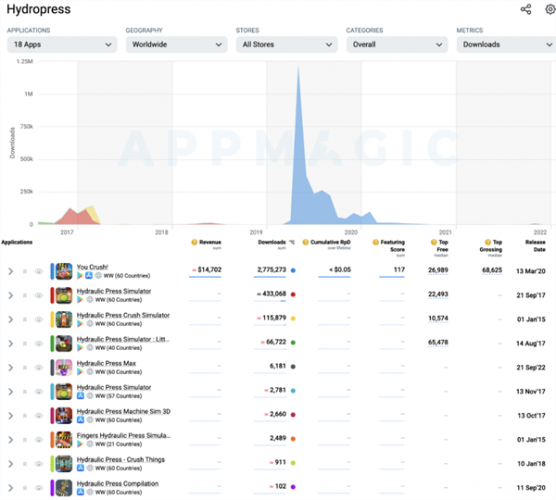Click Google Play icon under You Crush!
The image size is (556, 500).
pos(80,276)
